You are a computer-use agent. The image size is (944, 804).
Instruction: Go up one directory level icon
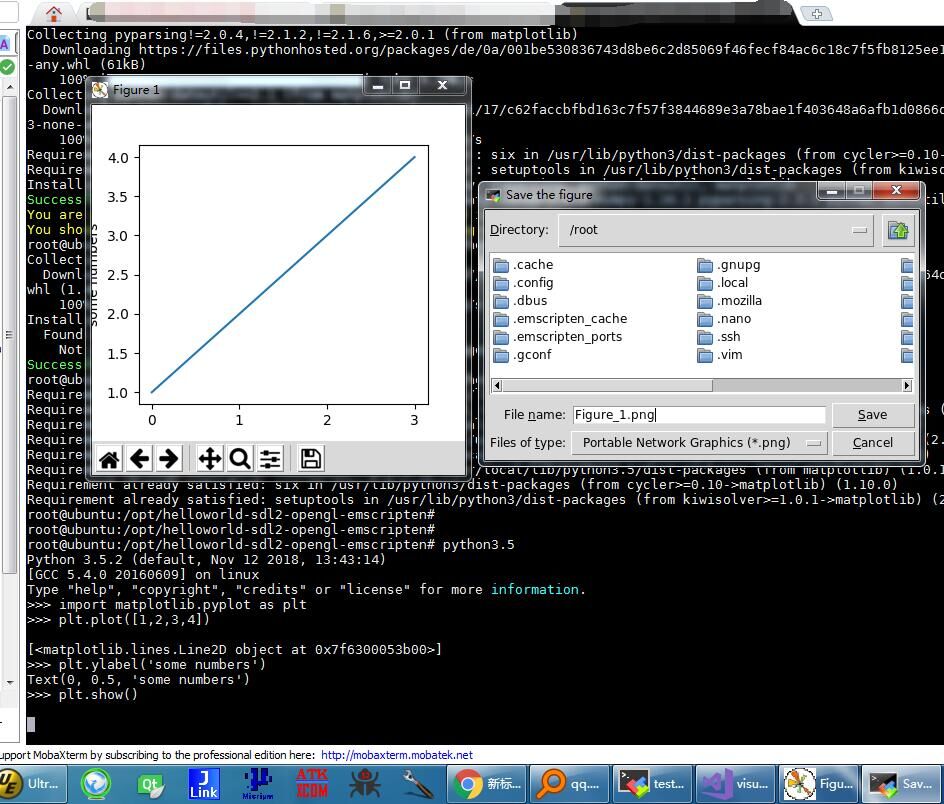[x=898, y=230]
